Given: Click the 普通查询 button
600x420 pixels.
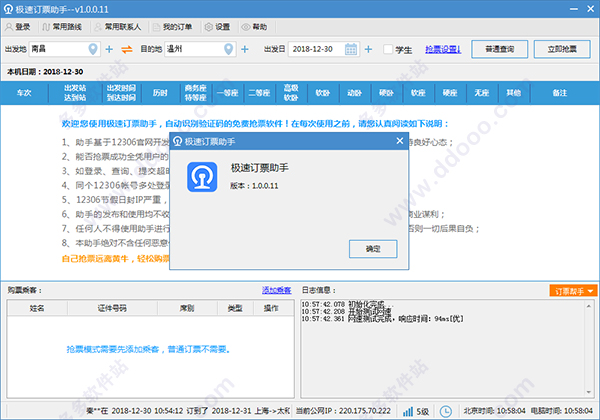Looking at the screenshot, I should 499,49.
